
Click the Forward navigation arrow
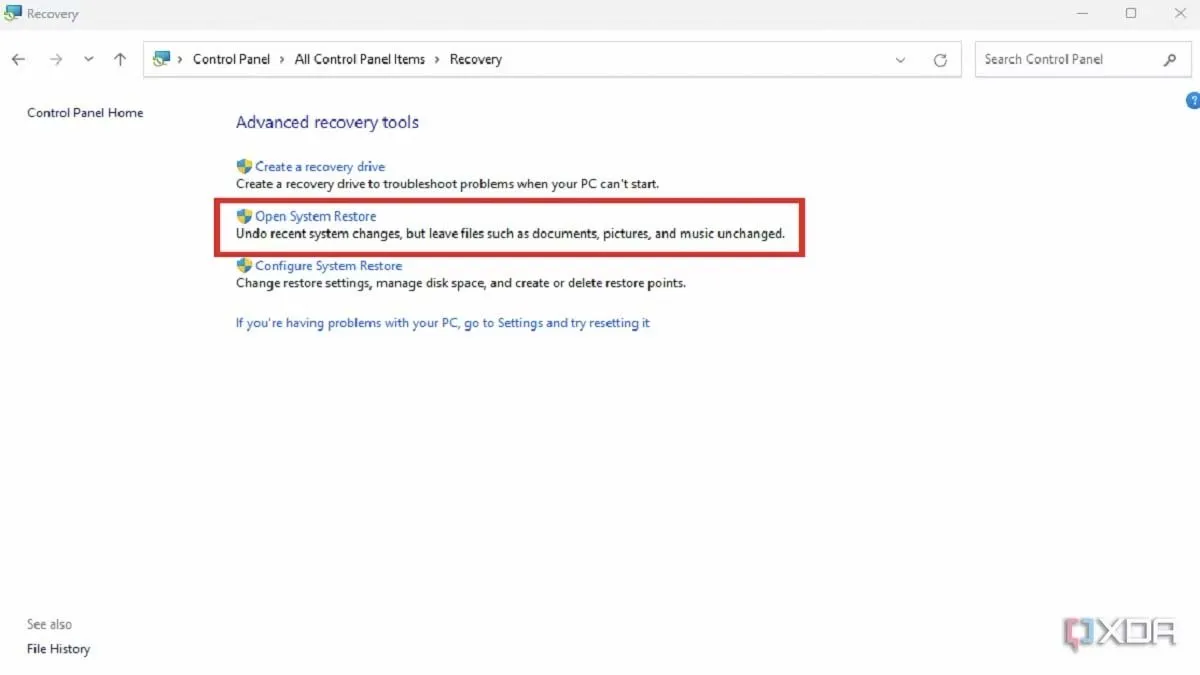coord(56,60)
